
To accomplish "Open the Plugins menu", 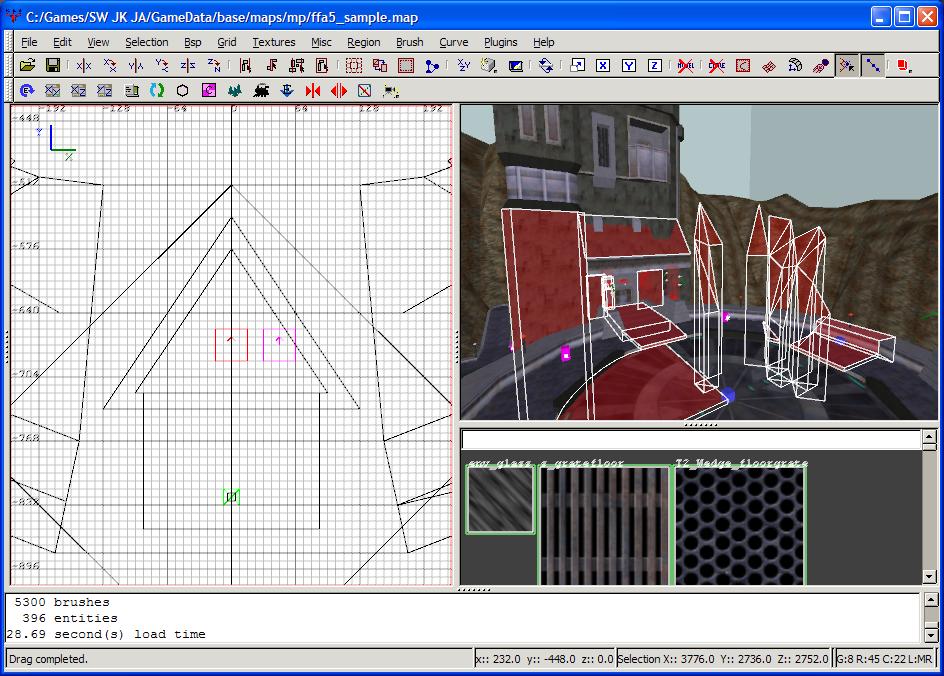I will click(501, 42).
